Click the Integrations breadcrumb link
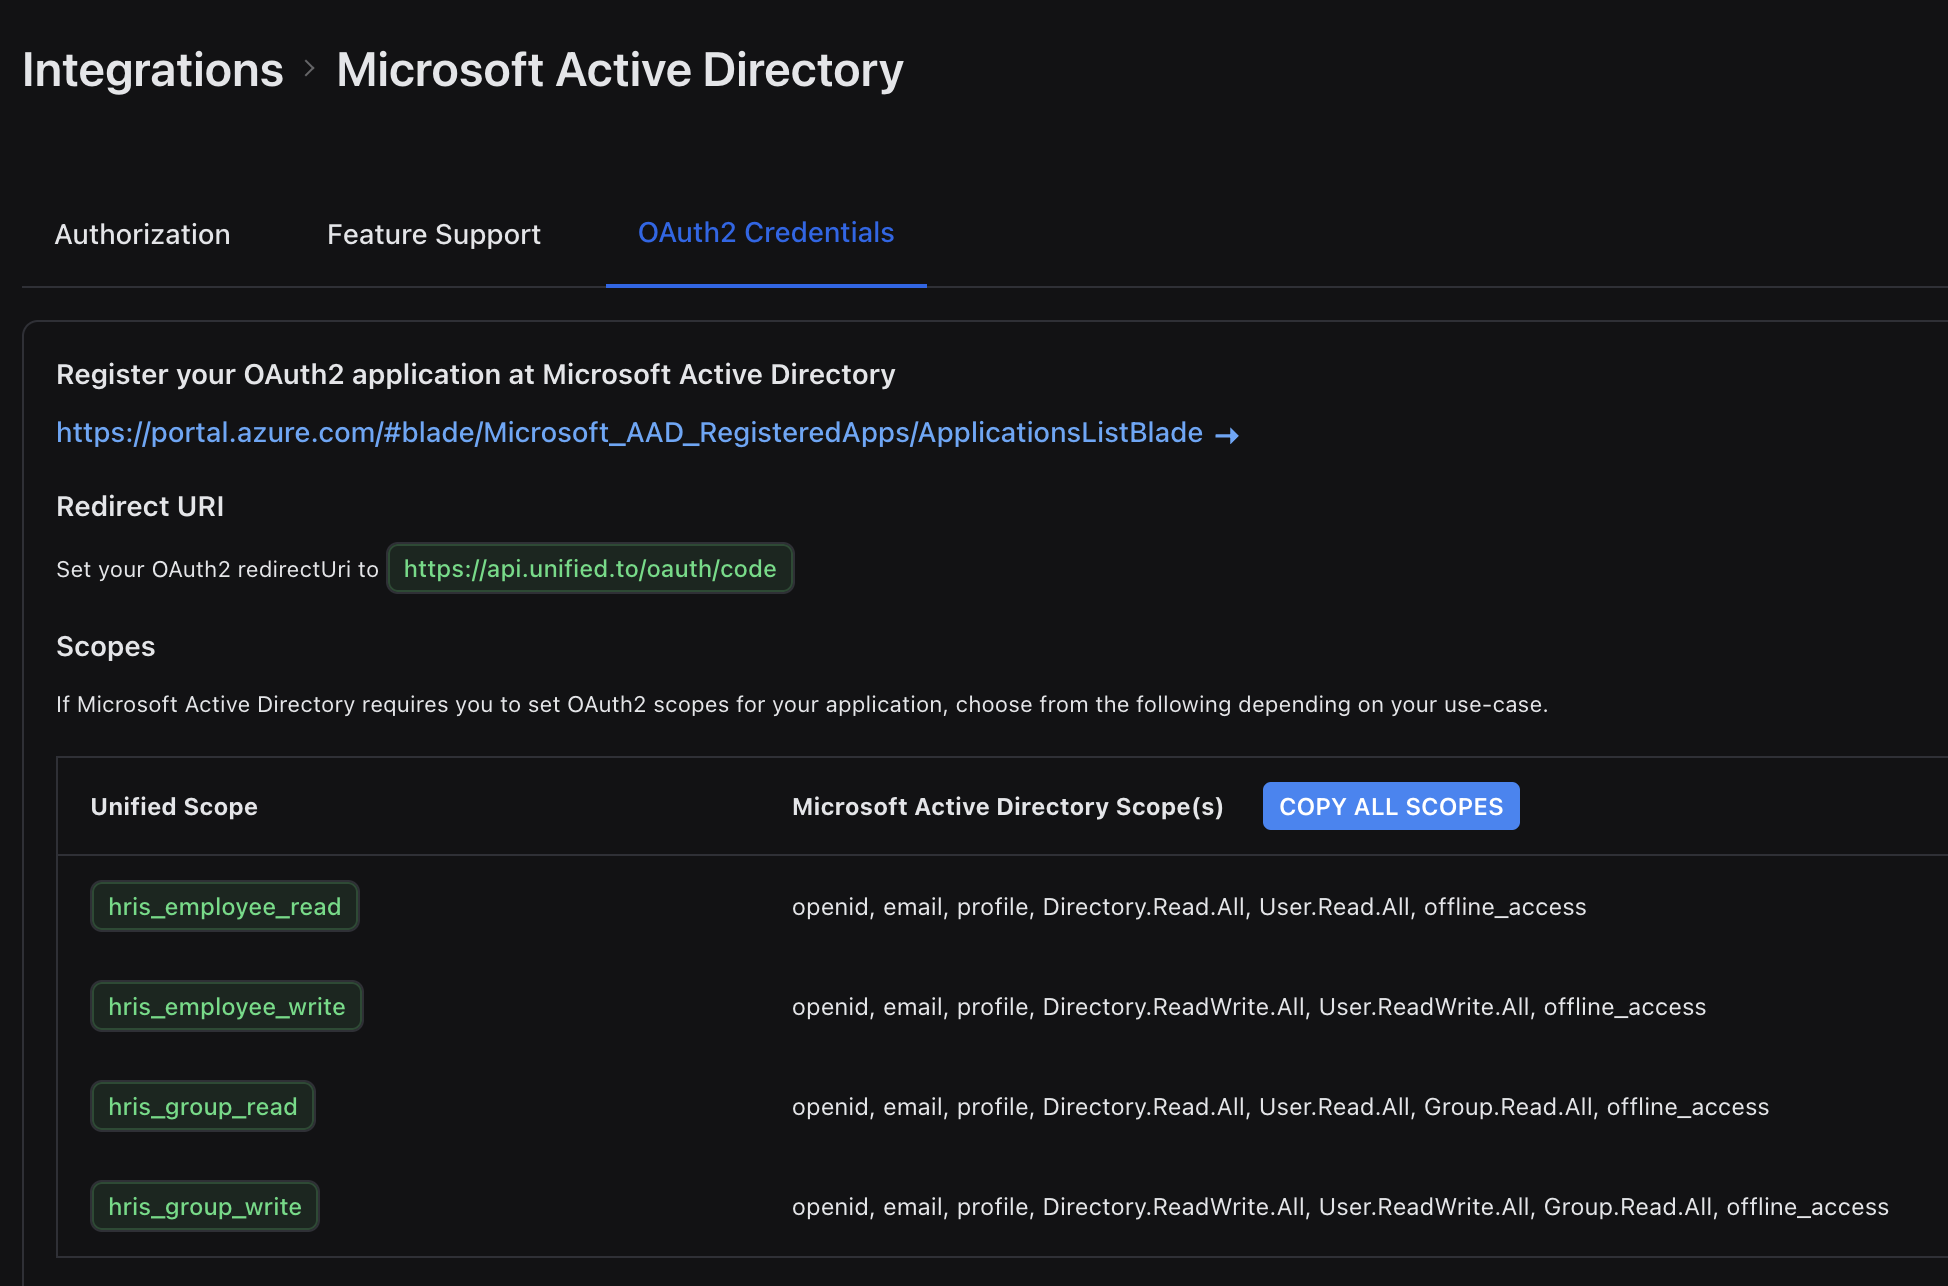The image size is (1948, 1286). (153, 70)
